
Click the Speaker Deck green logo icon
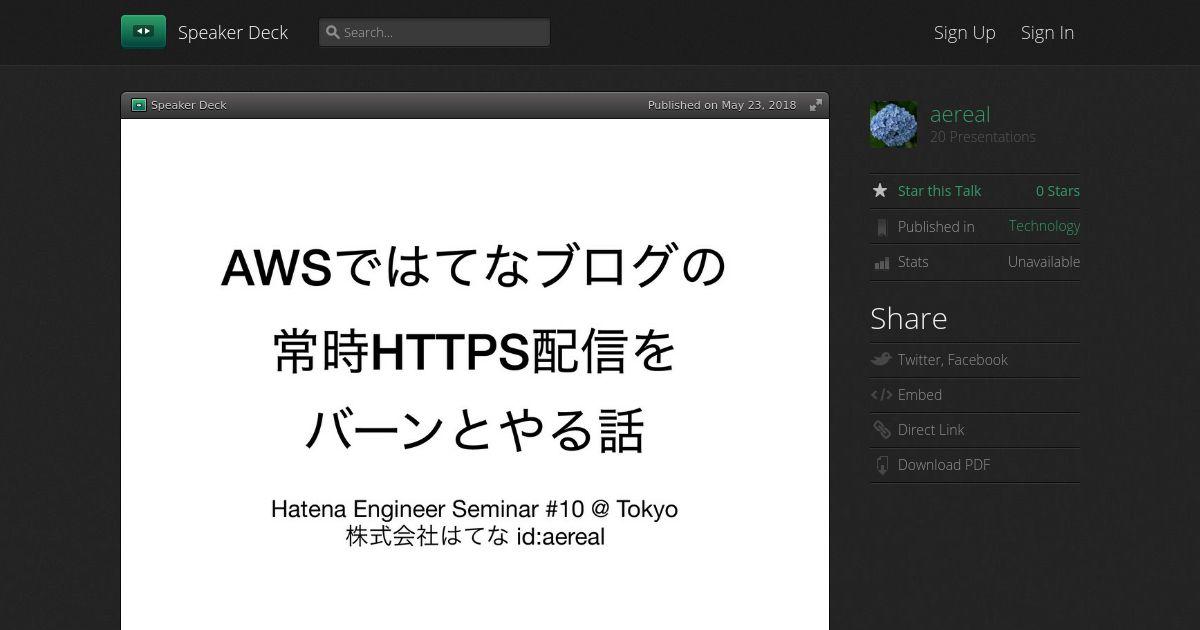(143, 32)
